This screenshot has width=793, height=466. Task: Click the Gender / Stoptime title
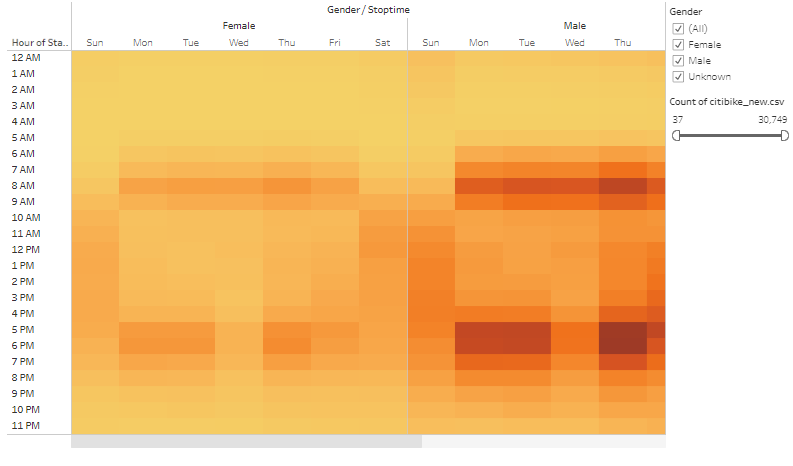pos(368,10)
